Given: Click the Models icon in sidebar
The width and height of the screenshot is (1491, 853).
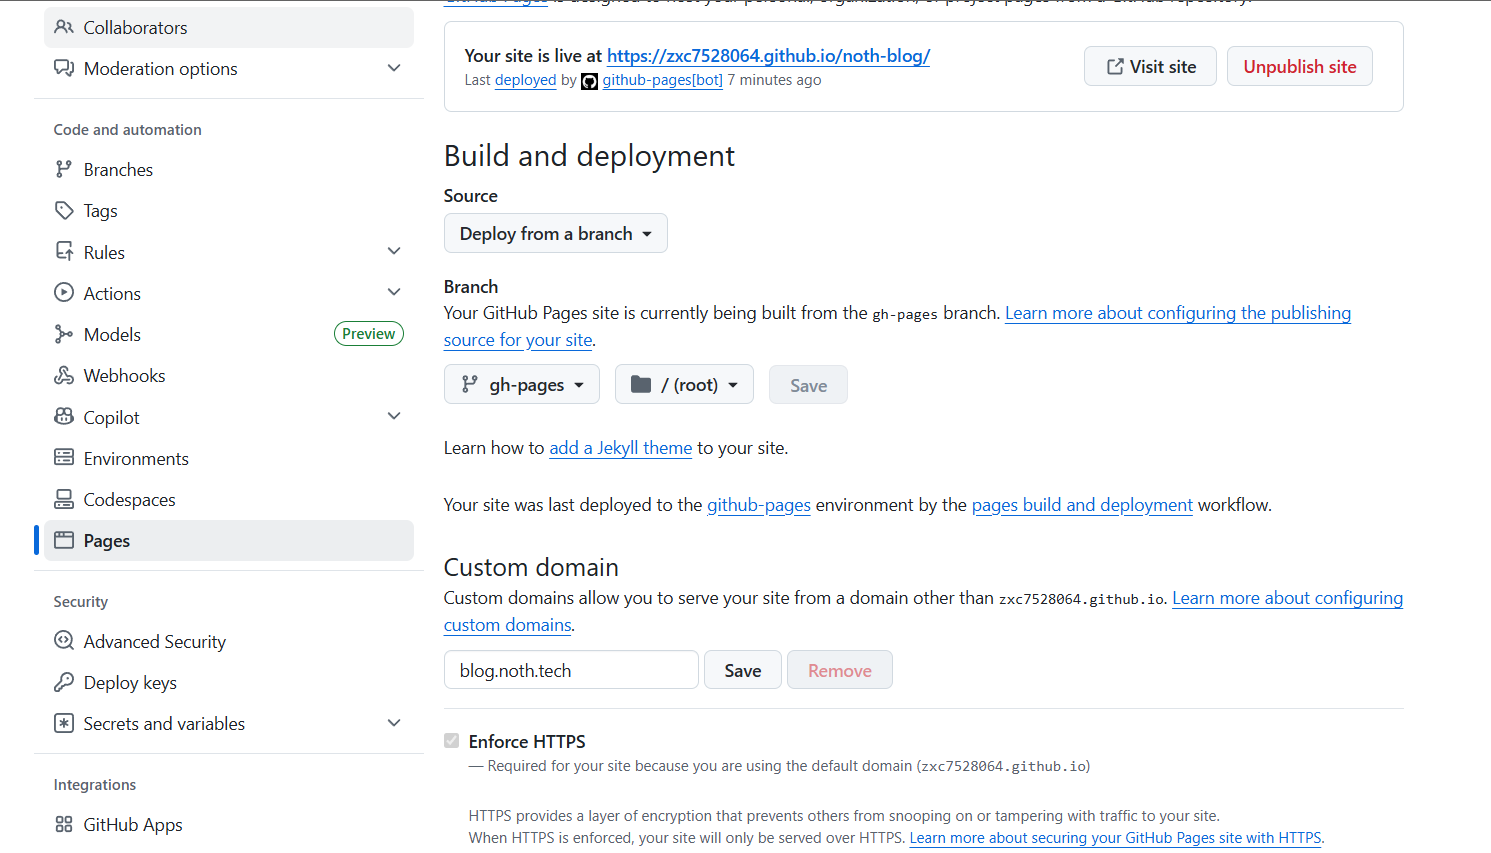Looking at the screenshot, I should 64,334.
